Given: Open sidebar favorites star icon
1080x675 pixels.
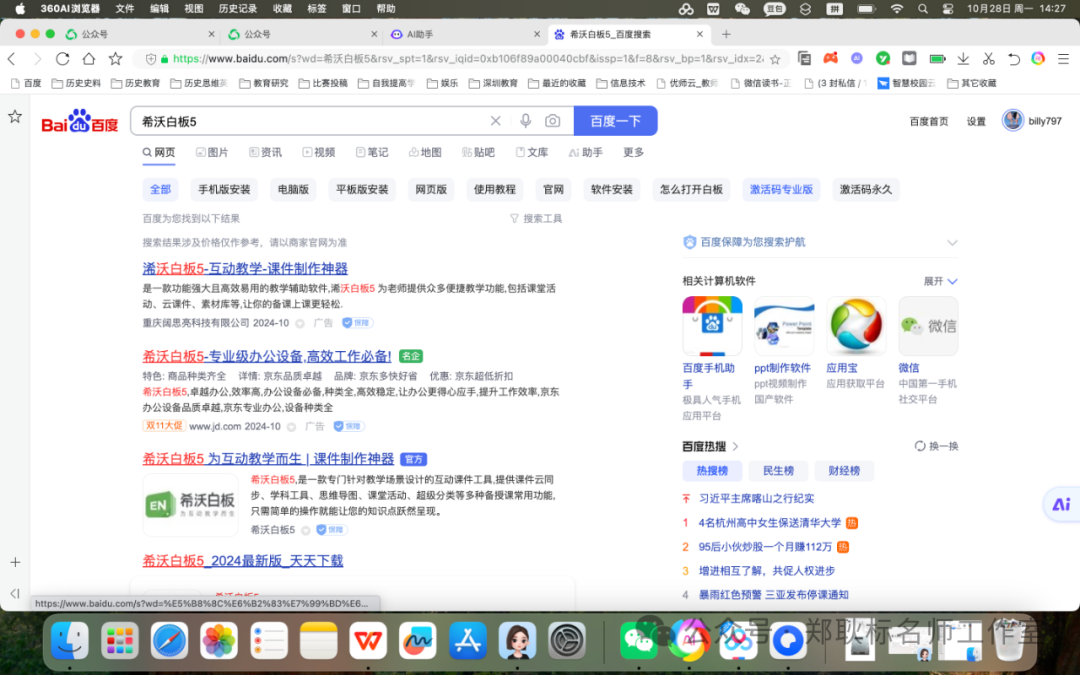Looking at the screenshot, I should 14,116.
